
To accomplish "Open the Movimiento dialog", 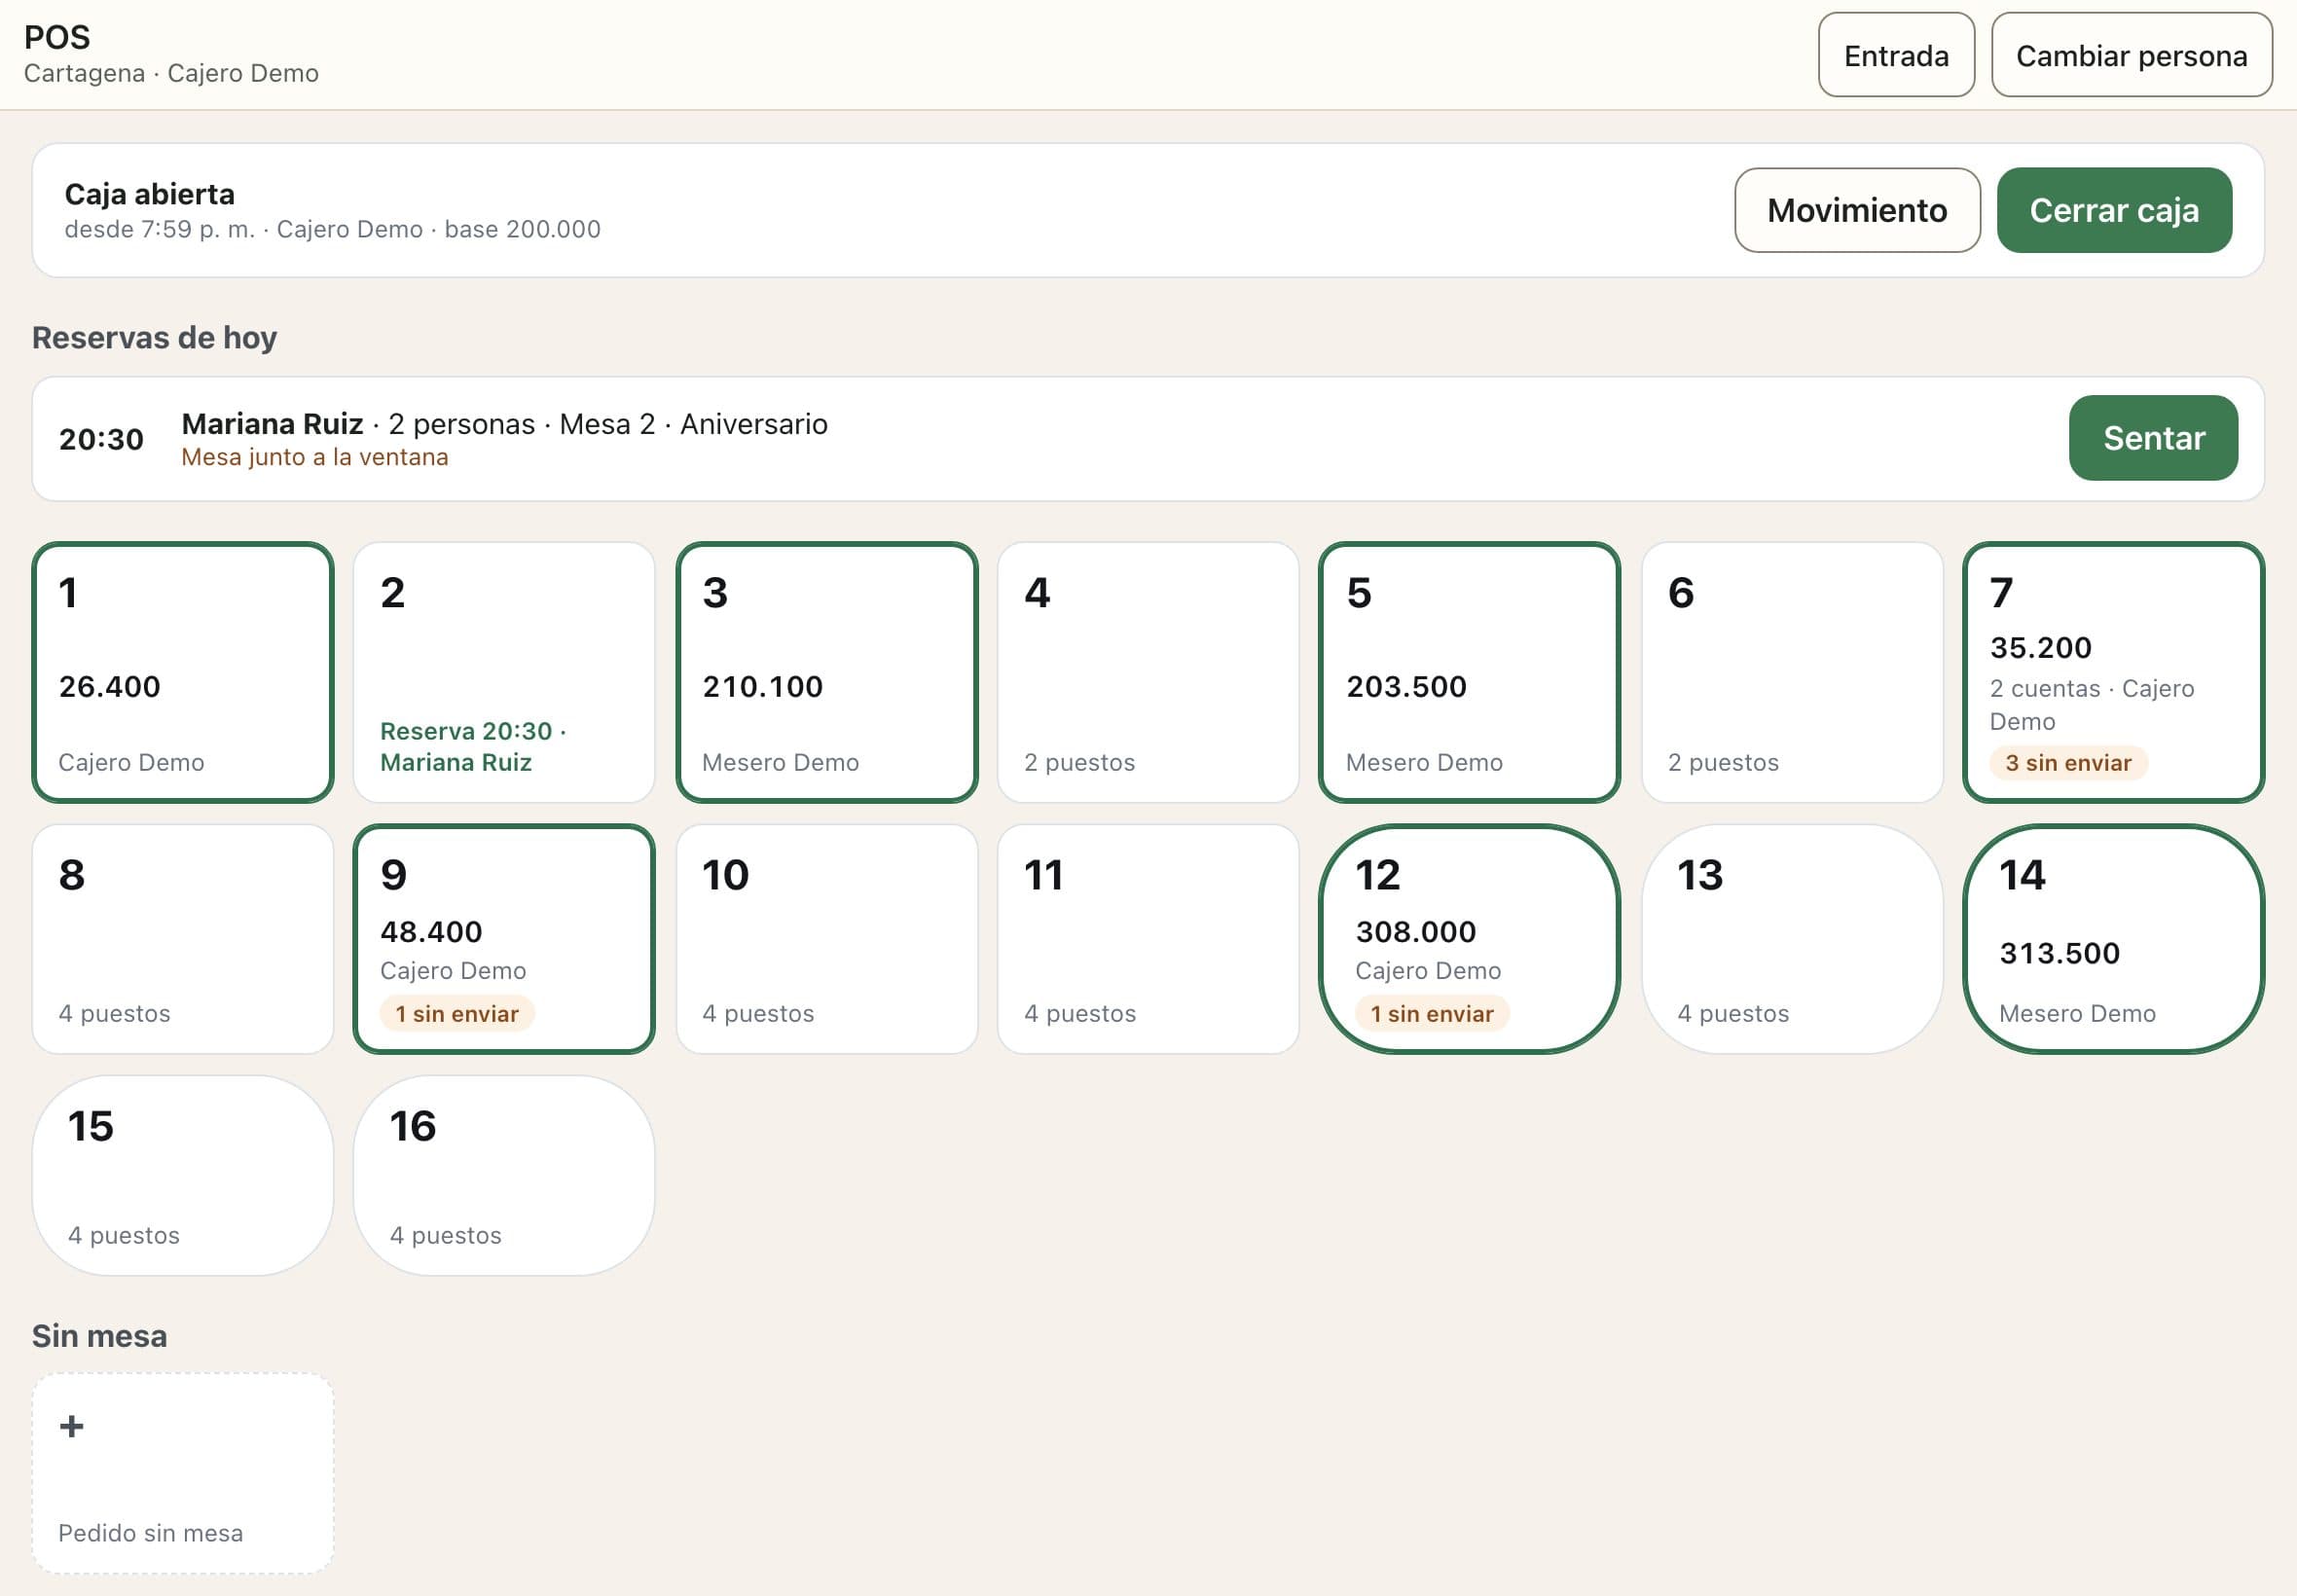I will (x=1857, y=210).
